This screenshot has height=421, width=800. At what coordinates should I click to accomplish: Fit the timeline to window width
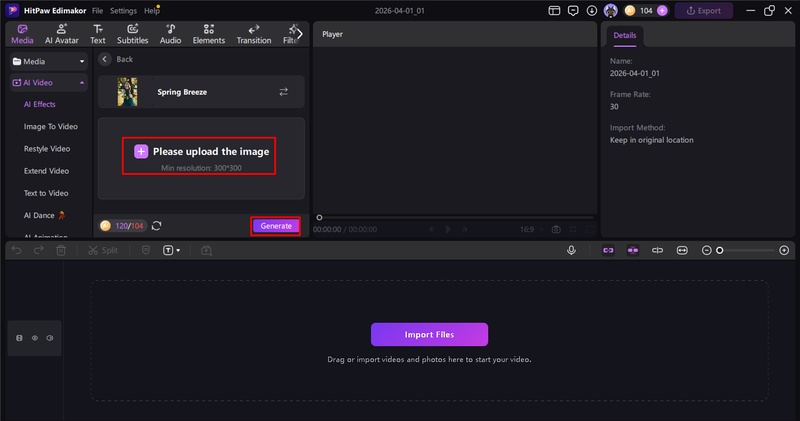coord(682,250)
